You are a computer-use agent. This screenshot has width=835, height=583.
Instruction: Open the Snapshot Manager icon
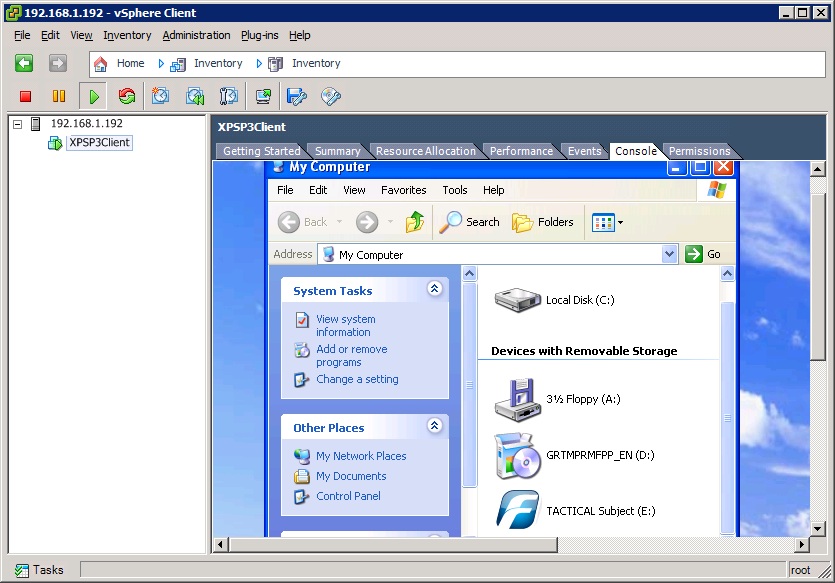coord(229,96)
